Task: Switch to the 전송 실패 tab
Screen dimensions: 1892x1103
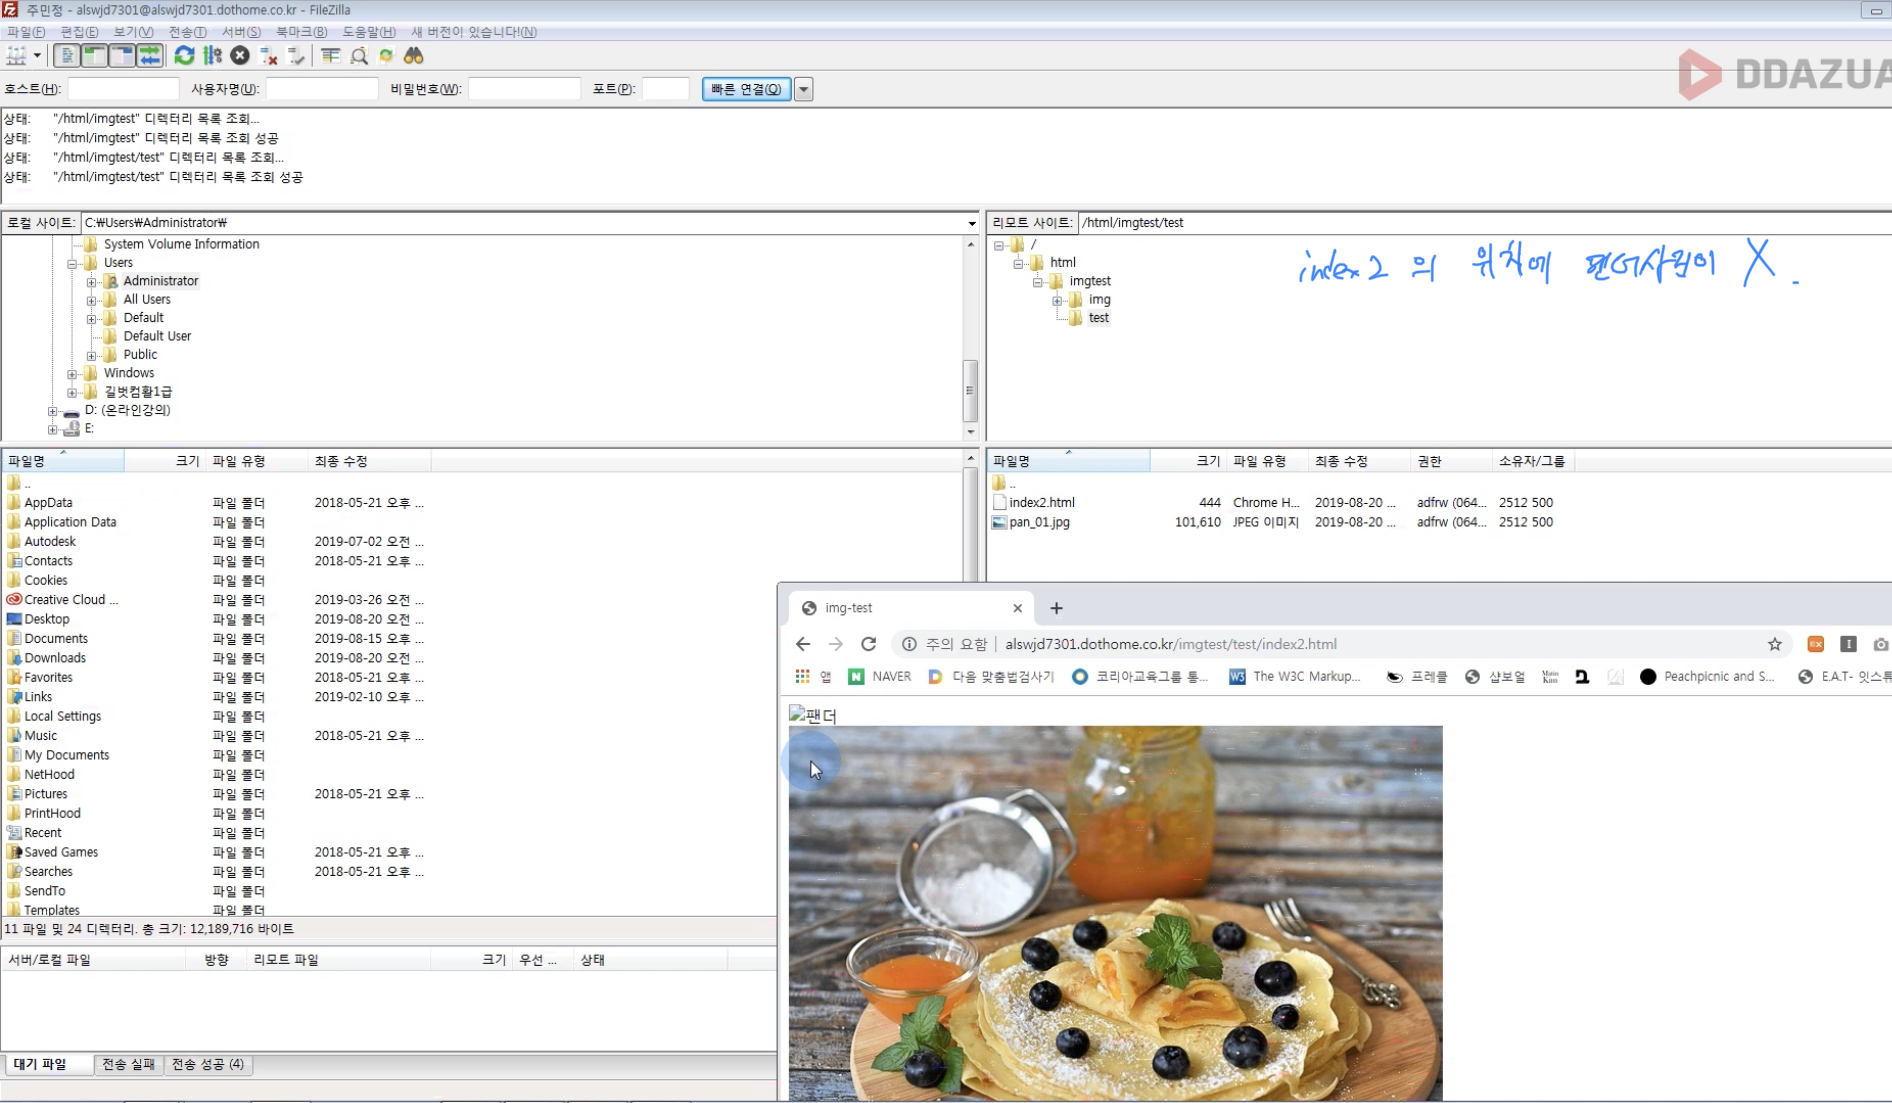Action: pos(128,1064)
